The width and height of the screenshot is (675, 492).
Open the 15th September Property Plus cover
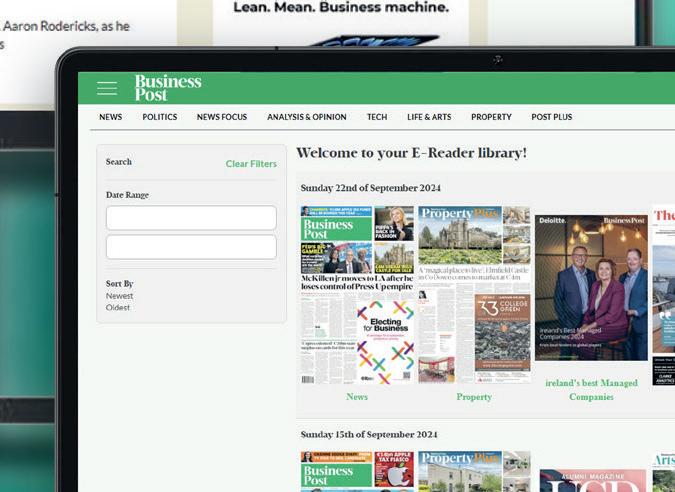coord(474,471)
